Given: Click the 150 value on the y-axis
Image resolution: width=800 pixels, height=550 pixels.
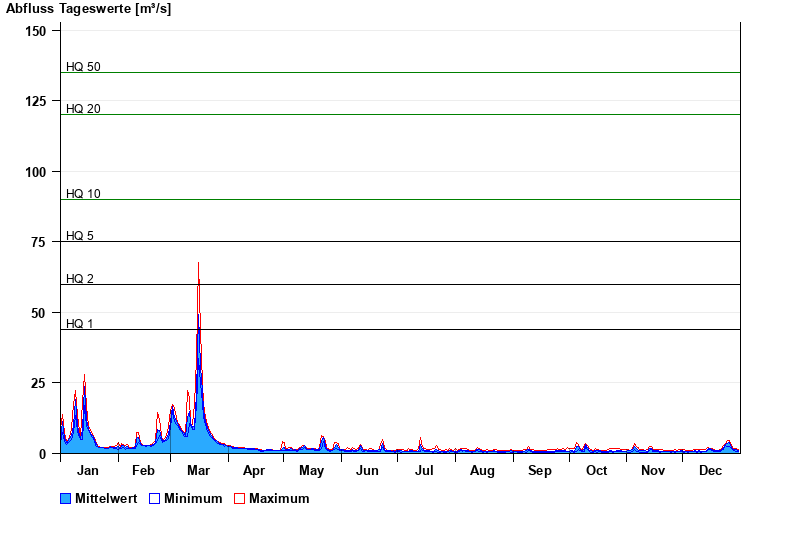Looking at the screenshot, I should pyautogui.click(x=36, y=31).
